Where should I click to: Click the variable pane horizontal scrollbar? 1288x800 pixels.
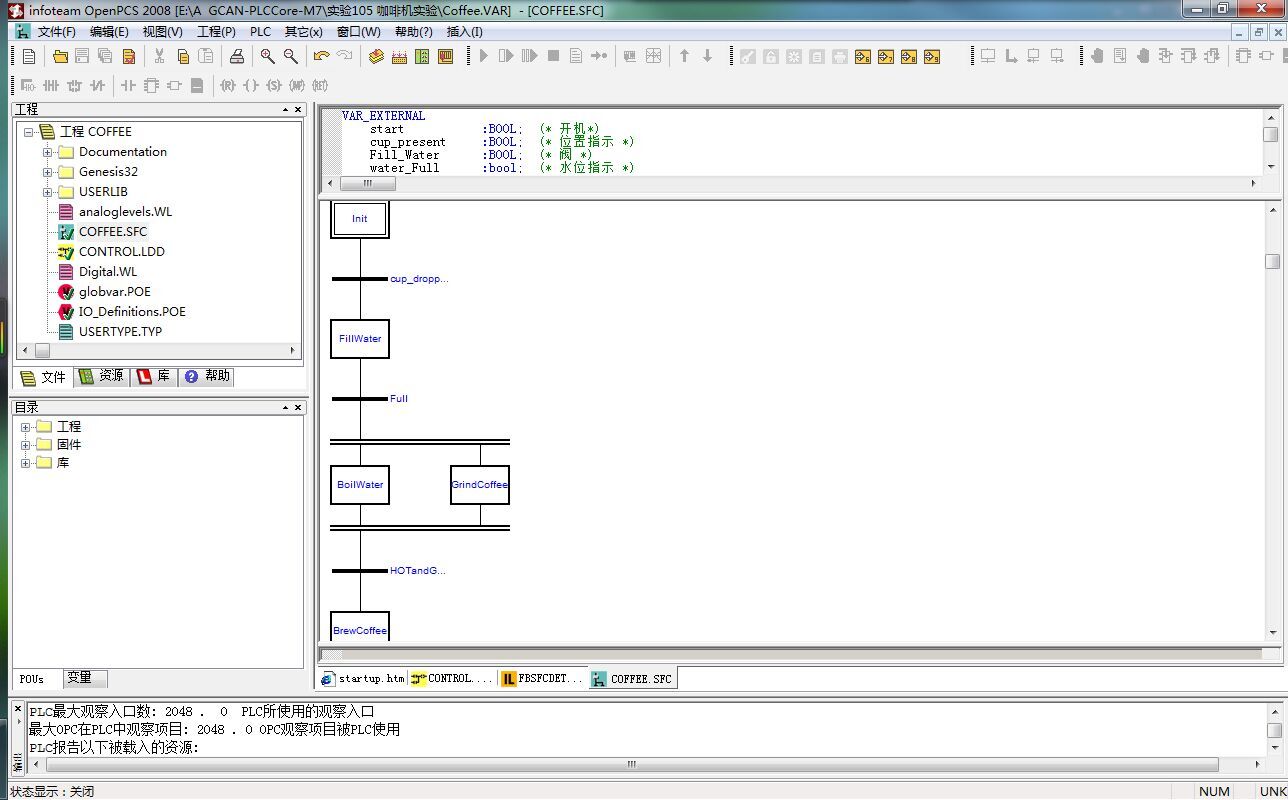800,184
